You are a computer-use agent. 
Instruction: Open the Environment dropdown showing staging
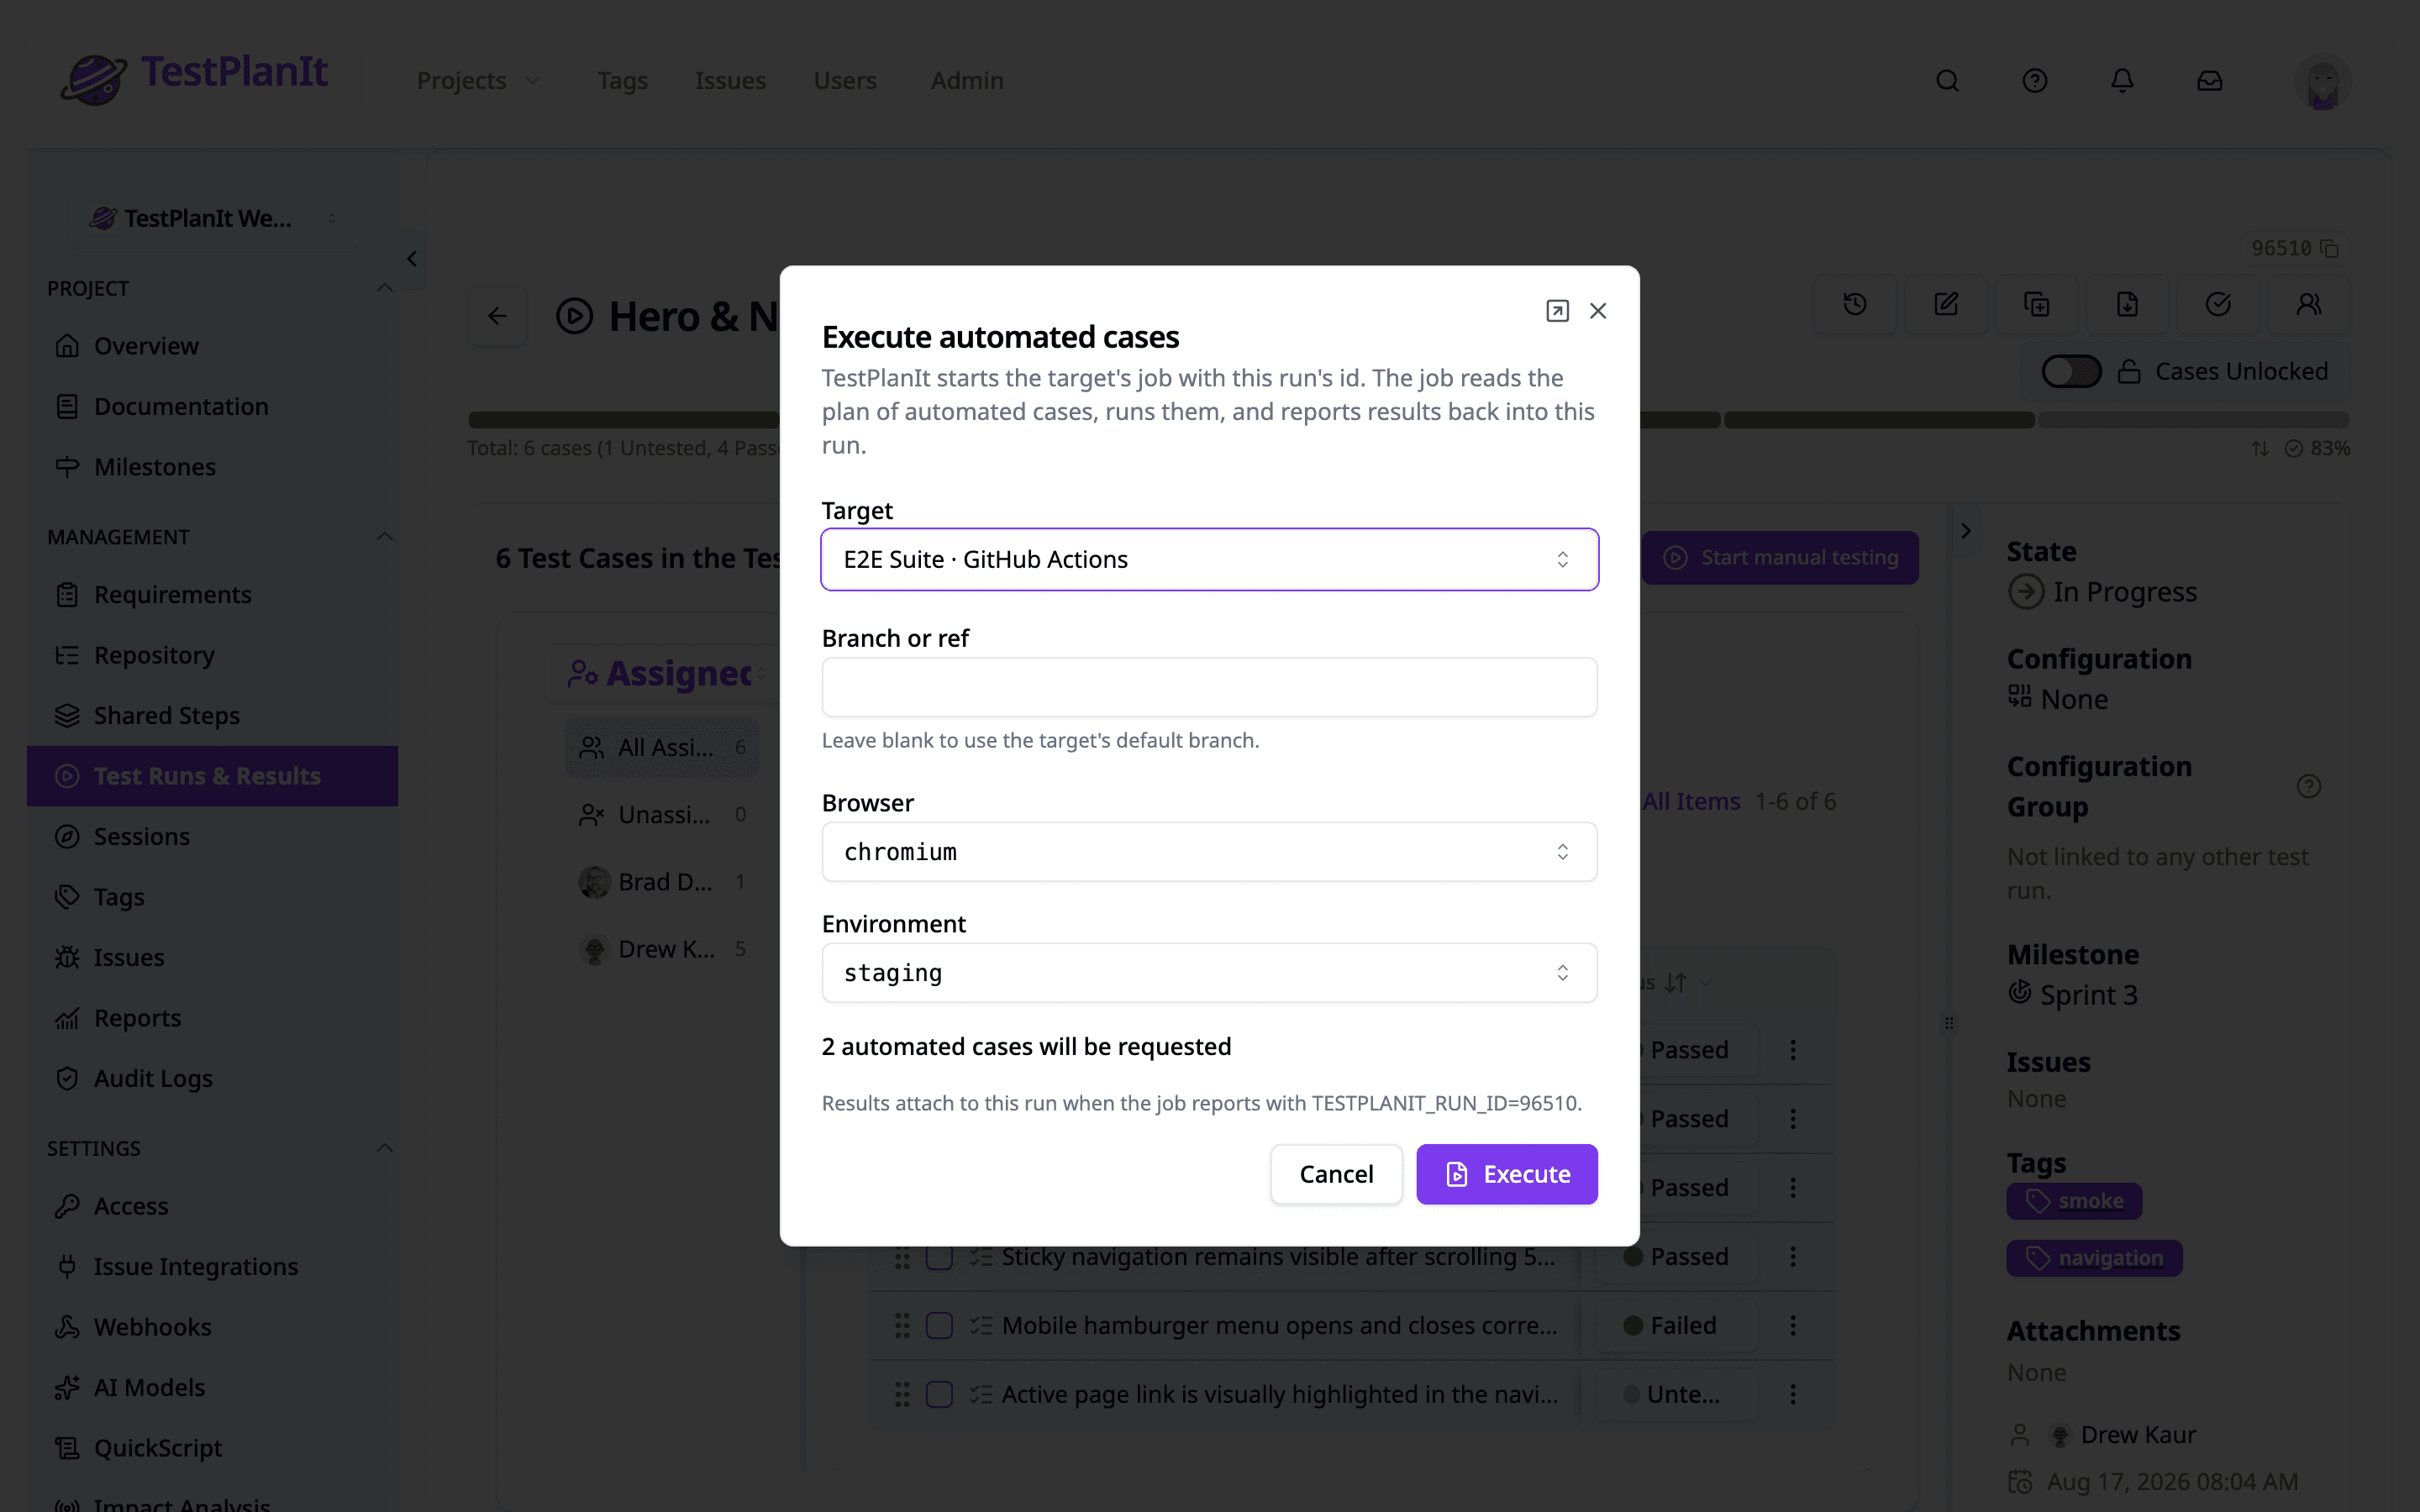tap(1209, 973)
